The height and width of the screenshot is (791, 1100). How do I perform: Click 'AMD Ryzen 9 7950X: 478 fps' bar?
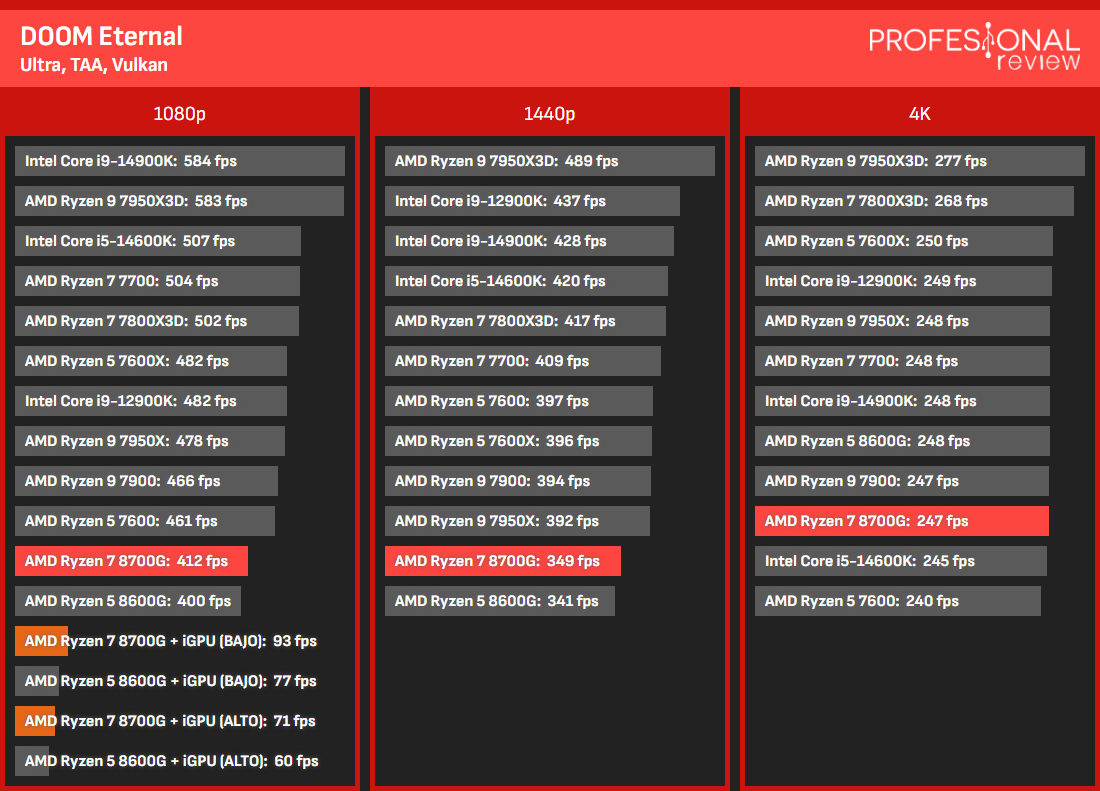149,440
